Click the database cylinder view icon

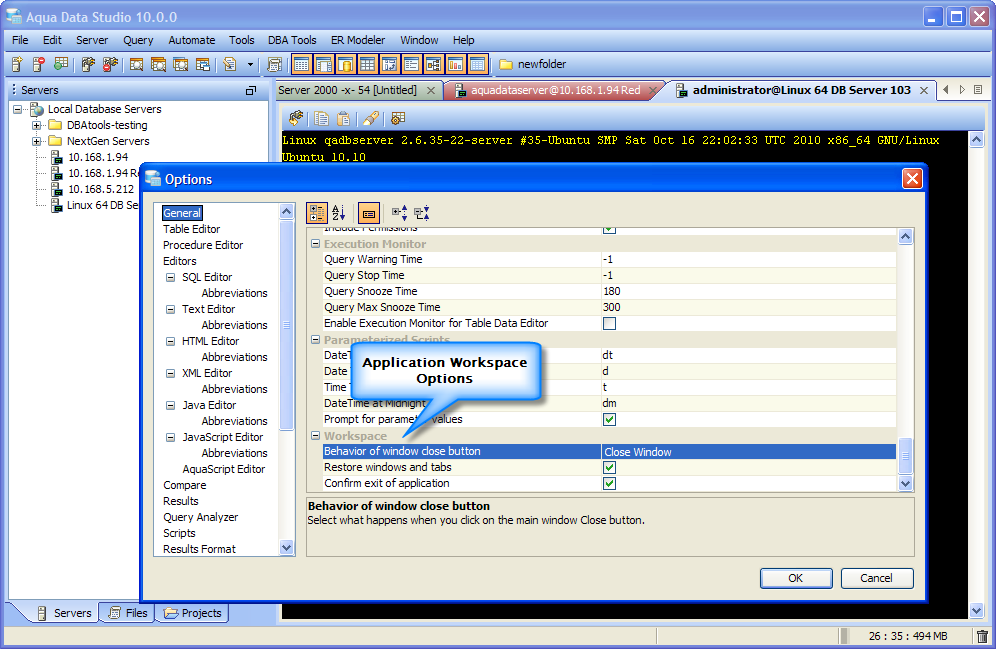pos(345,64)
